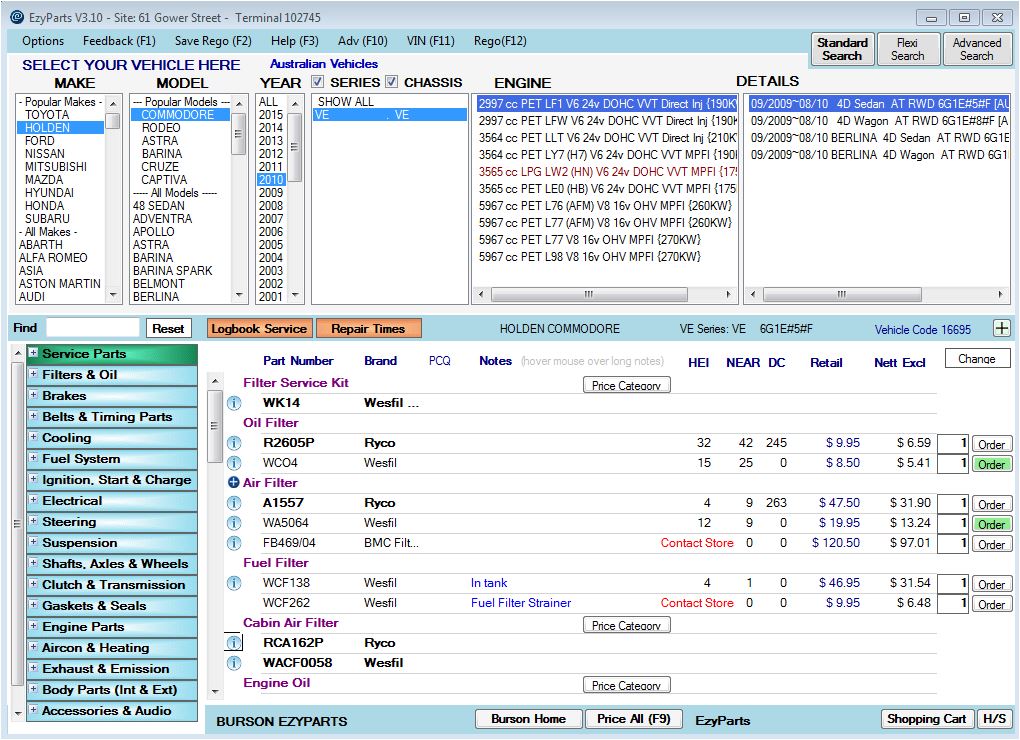Screen dimensions: 1020x740
Task: Expand Shafts, Axles & Wheels category
Action: tap(34, 563)
